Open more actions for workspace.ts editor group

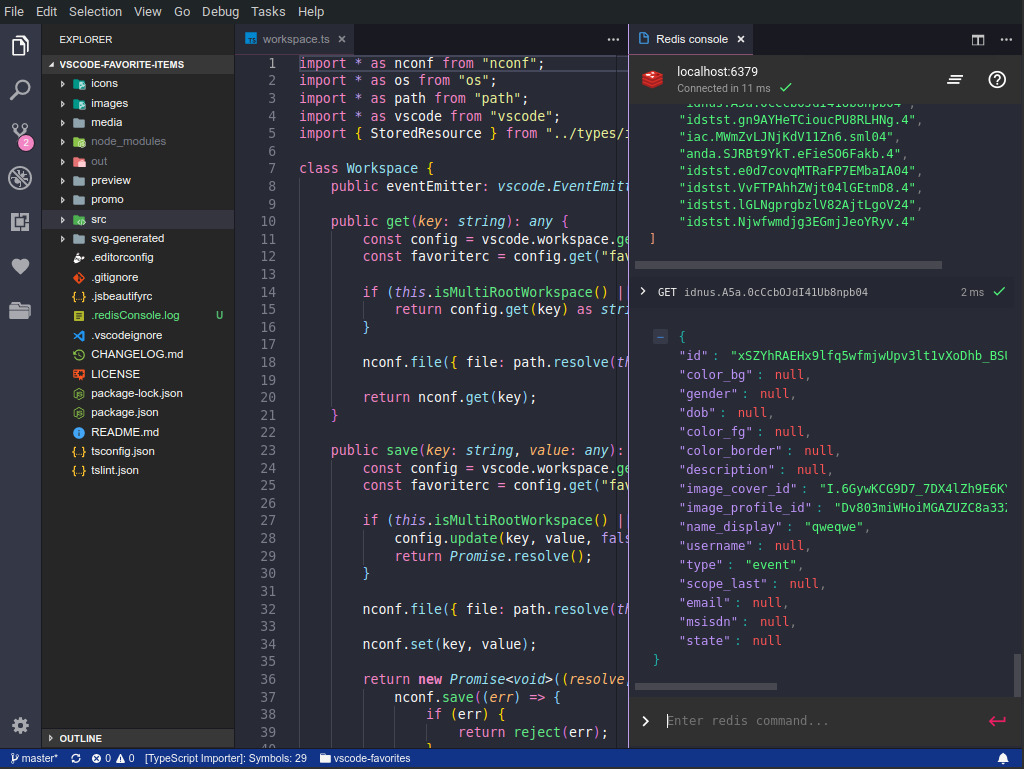click(x=613, y=40)
